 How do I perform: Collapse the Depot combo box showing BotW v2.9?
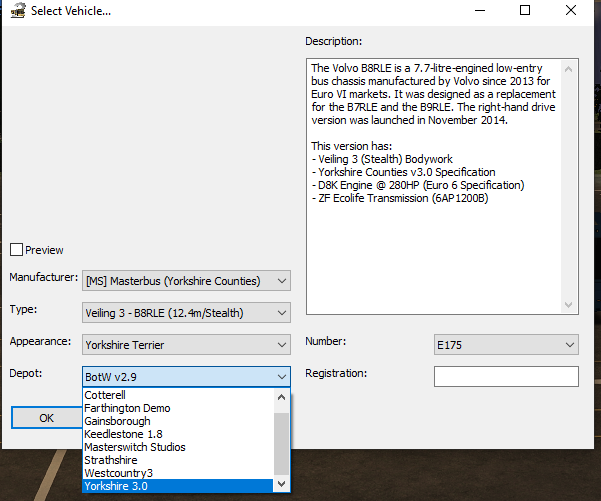tap(186, 377)
